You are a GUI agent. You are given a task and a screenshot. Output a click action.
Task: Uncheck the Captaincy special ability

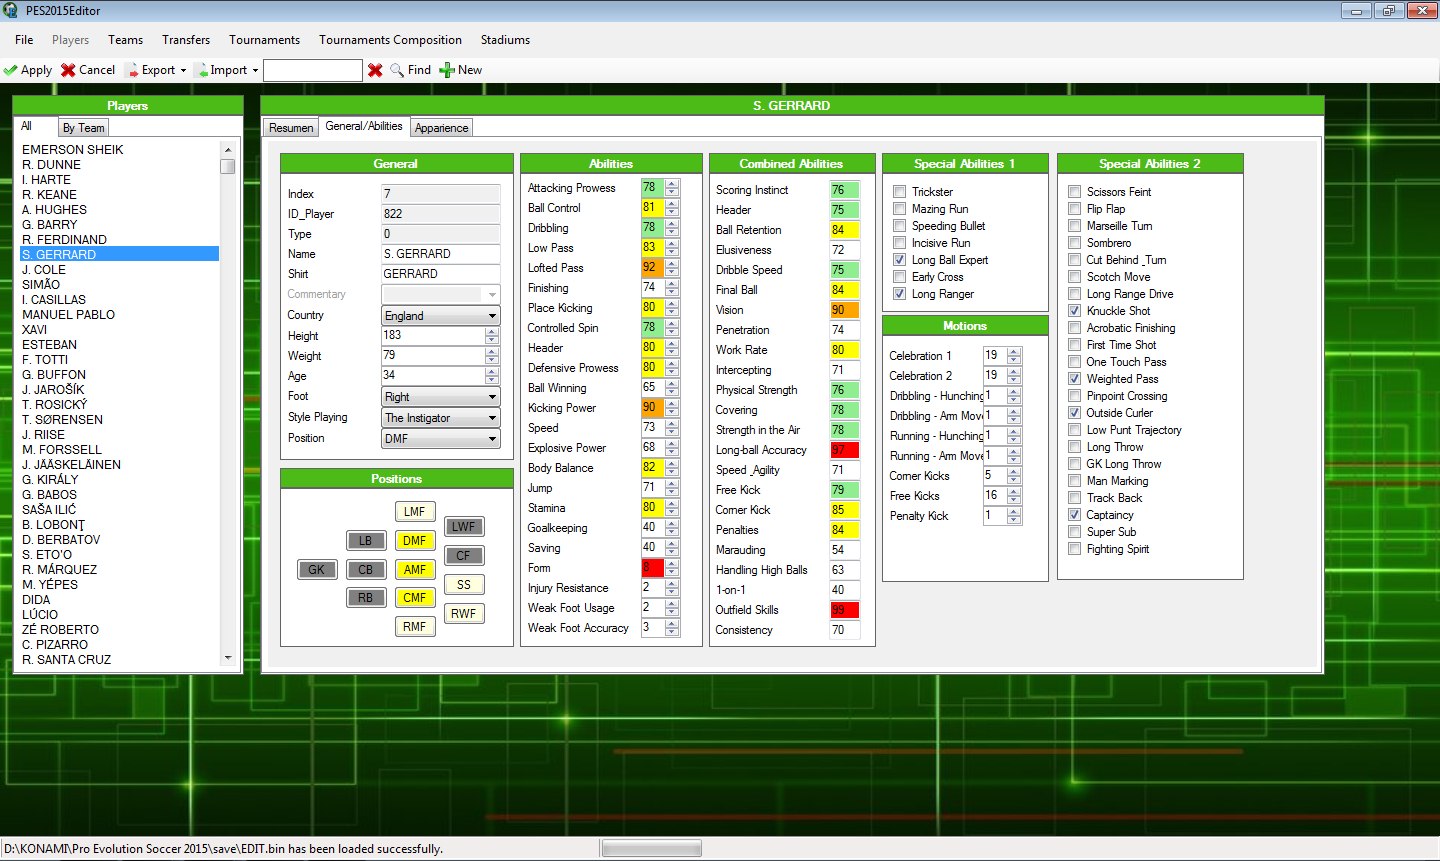pos(1073,514)
